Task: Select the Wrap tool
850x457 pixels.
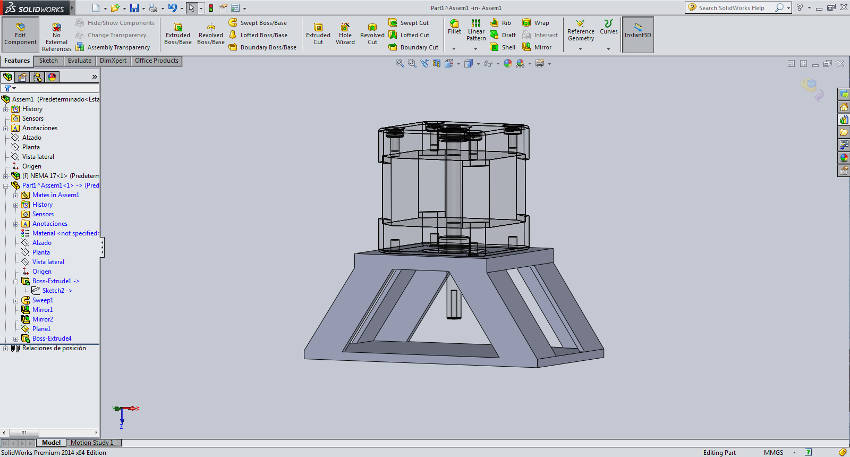Action: coord(536,23)
